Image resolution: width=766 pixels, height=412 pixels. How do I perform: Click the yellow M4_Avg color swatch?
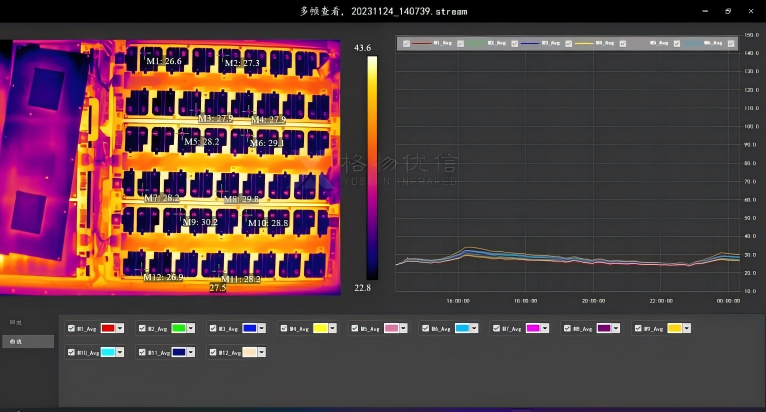point(320,328)
